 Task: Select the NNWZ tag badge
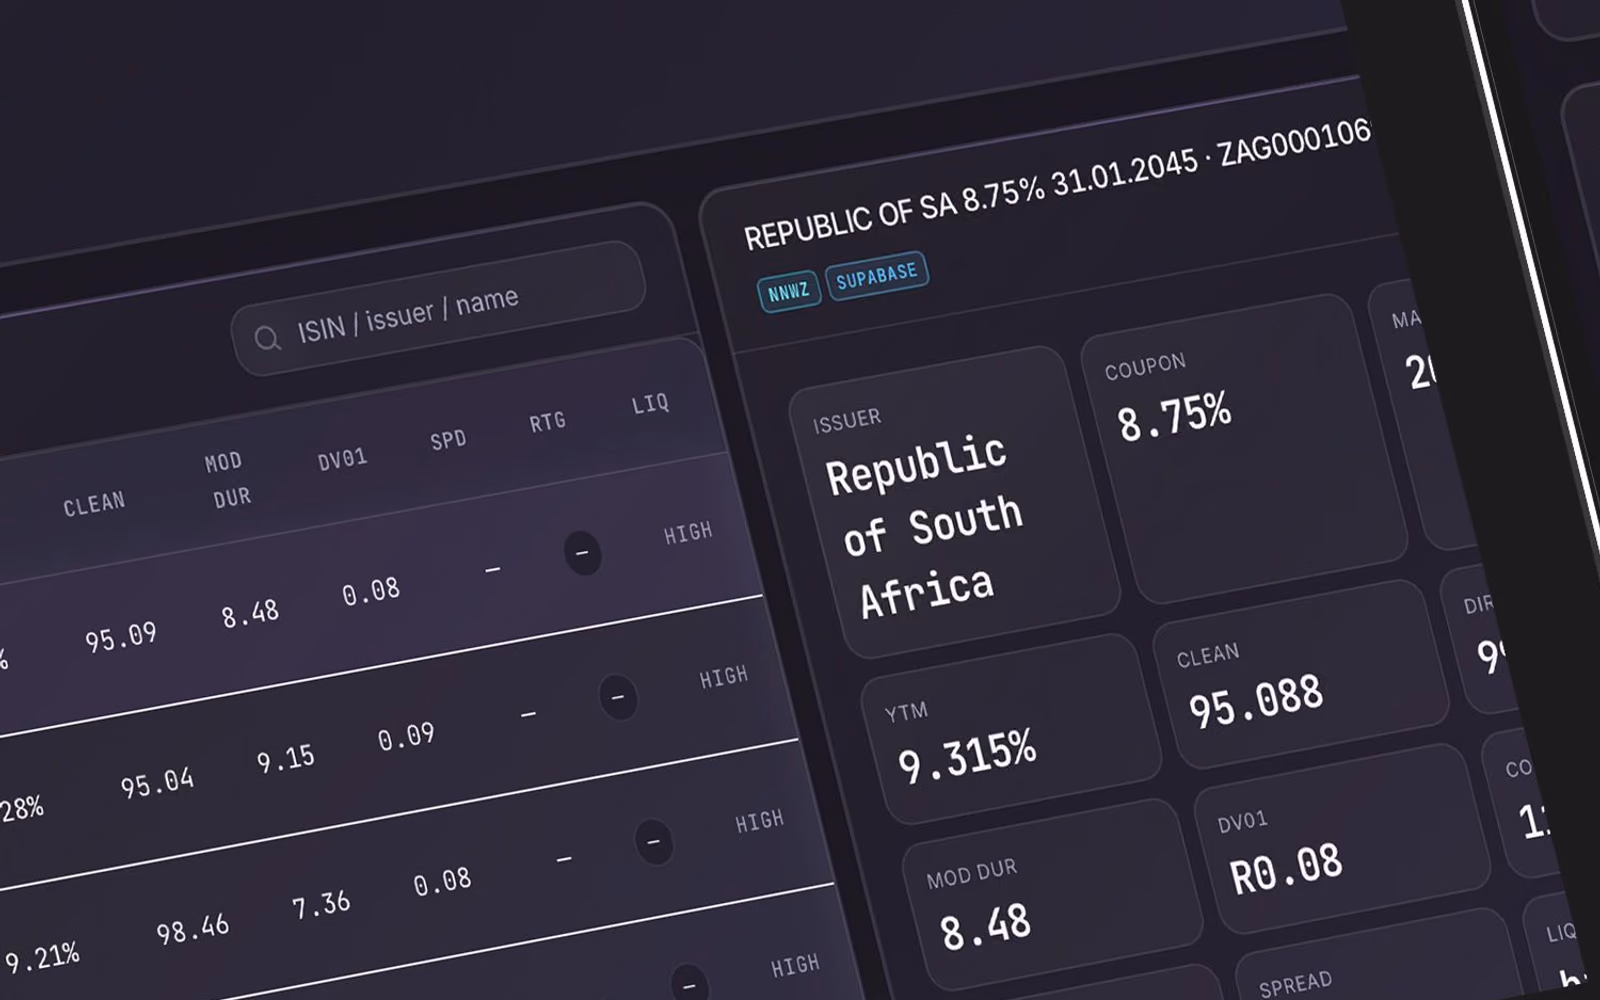point(789,292)
